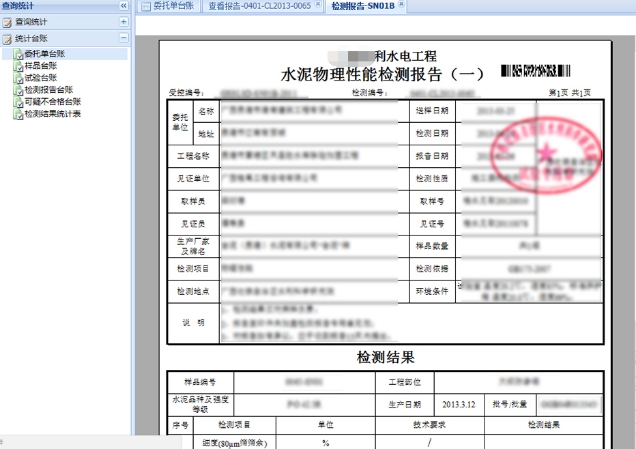Click the icon on 委托单台账 tab

coord(144,6)
